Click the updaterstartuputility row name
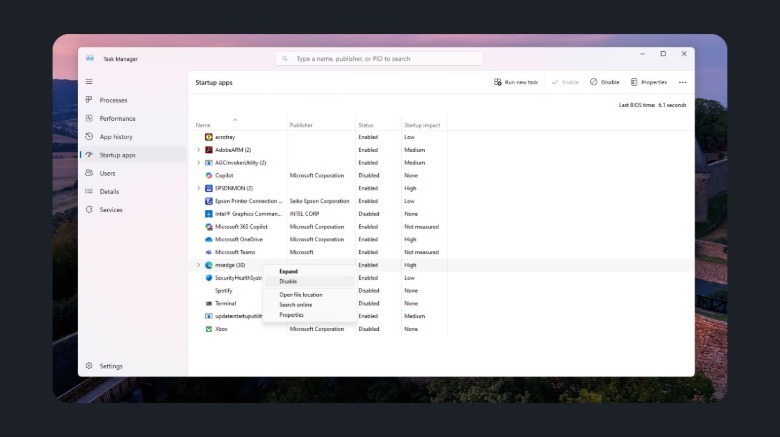The width and height of the screenshot is (780, 437). [x=238, y=316]
